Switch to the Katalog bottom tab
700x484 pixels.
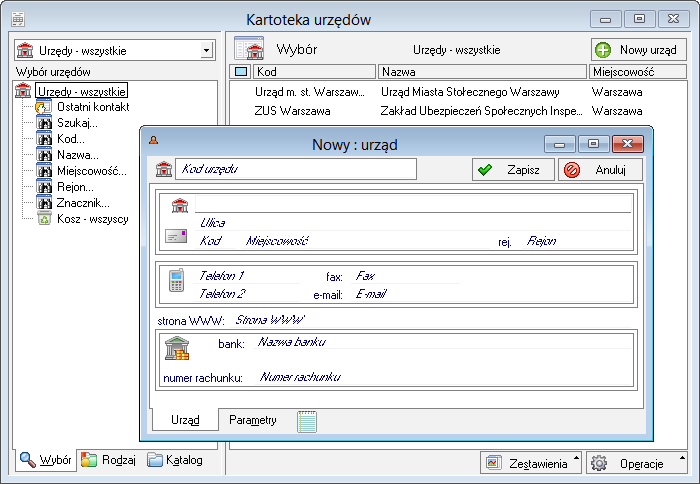tap(175, 460)
